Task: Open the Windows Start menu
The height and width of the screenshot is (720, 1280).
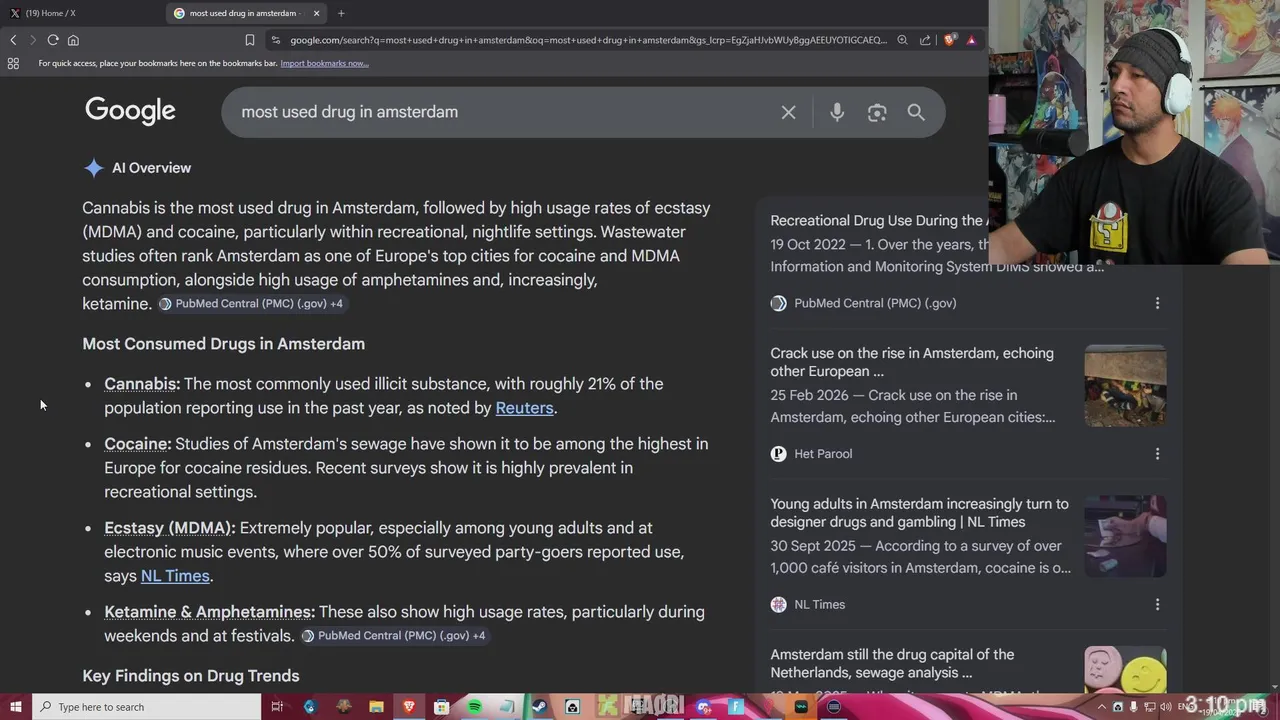Action: [x=15, y=707]
